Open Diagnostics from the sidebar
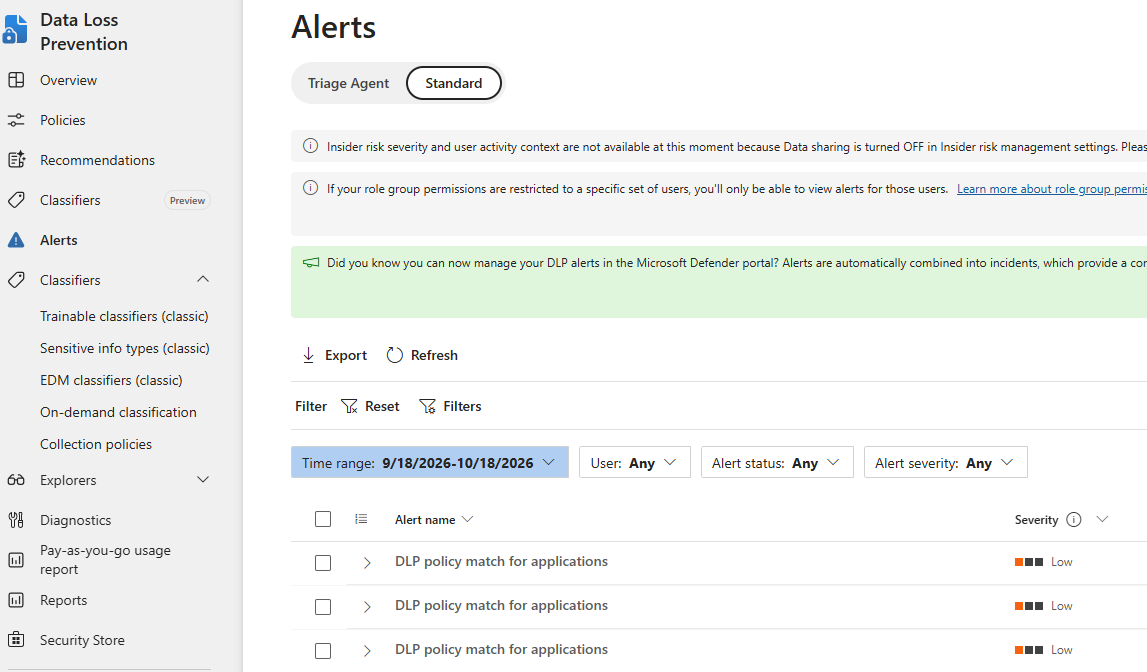 (x=75, y=520)
